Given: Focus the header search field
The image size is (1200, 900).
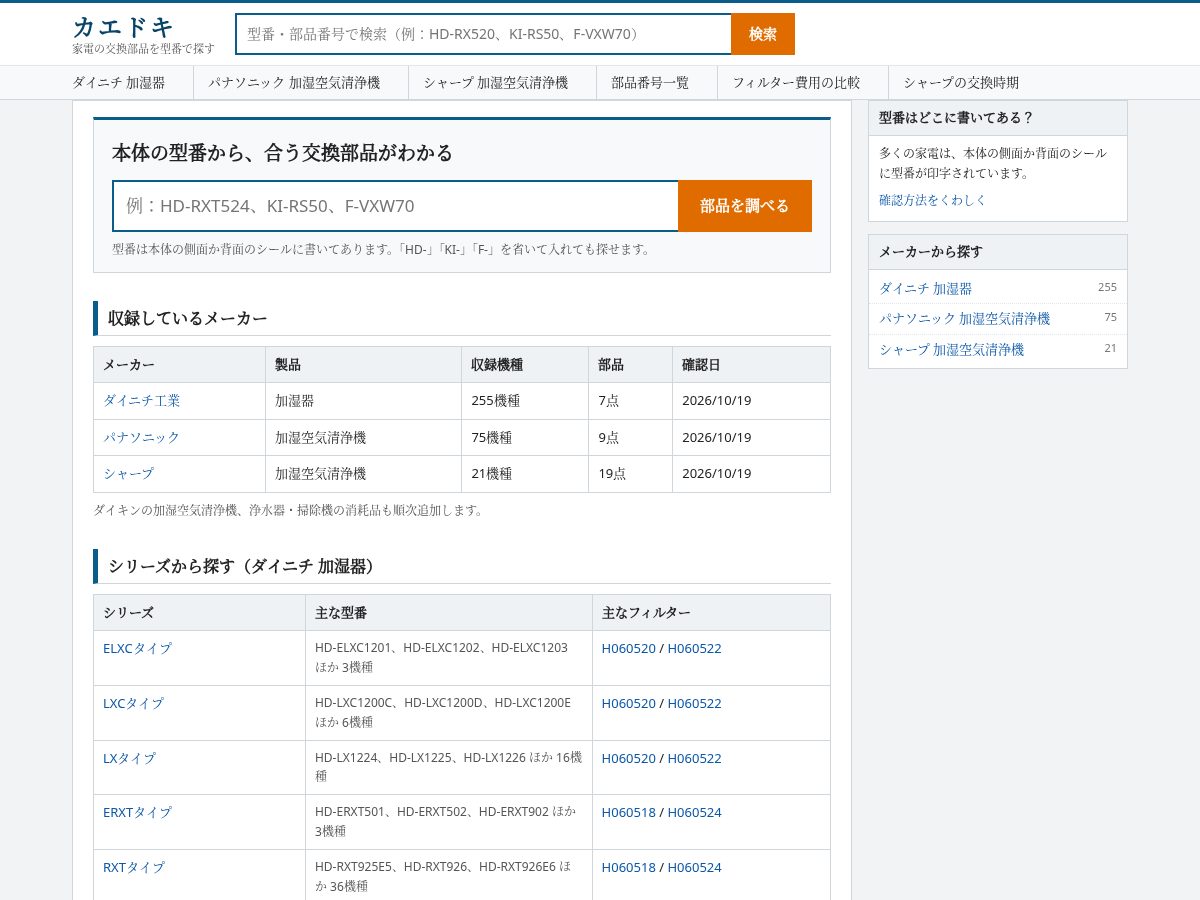Looking at the screenshot, I should 484,34.
